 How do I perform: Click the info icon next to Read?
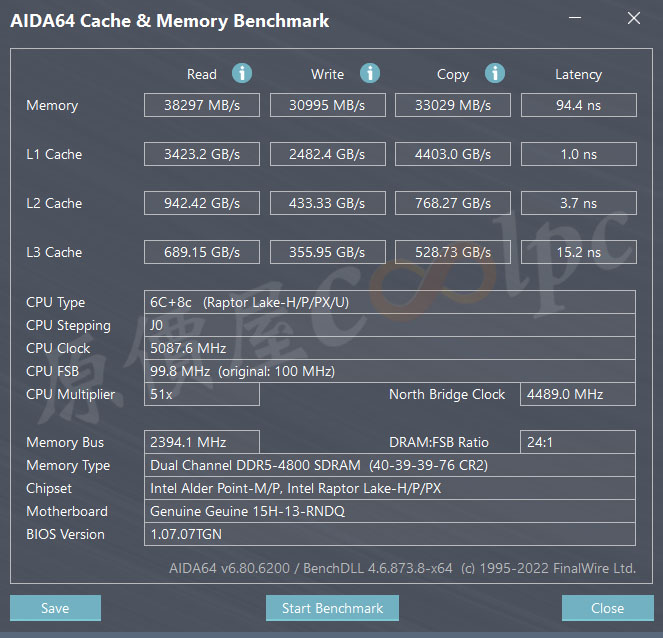pos(242,73)
